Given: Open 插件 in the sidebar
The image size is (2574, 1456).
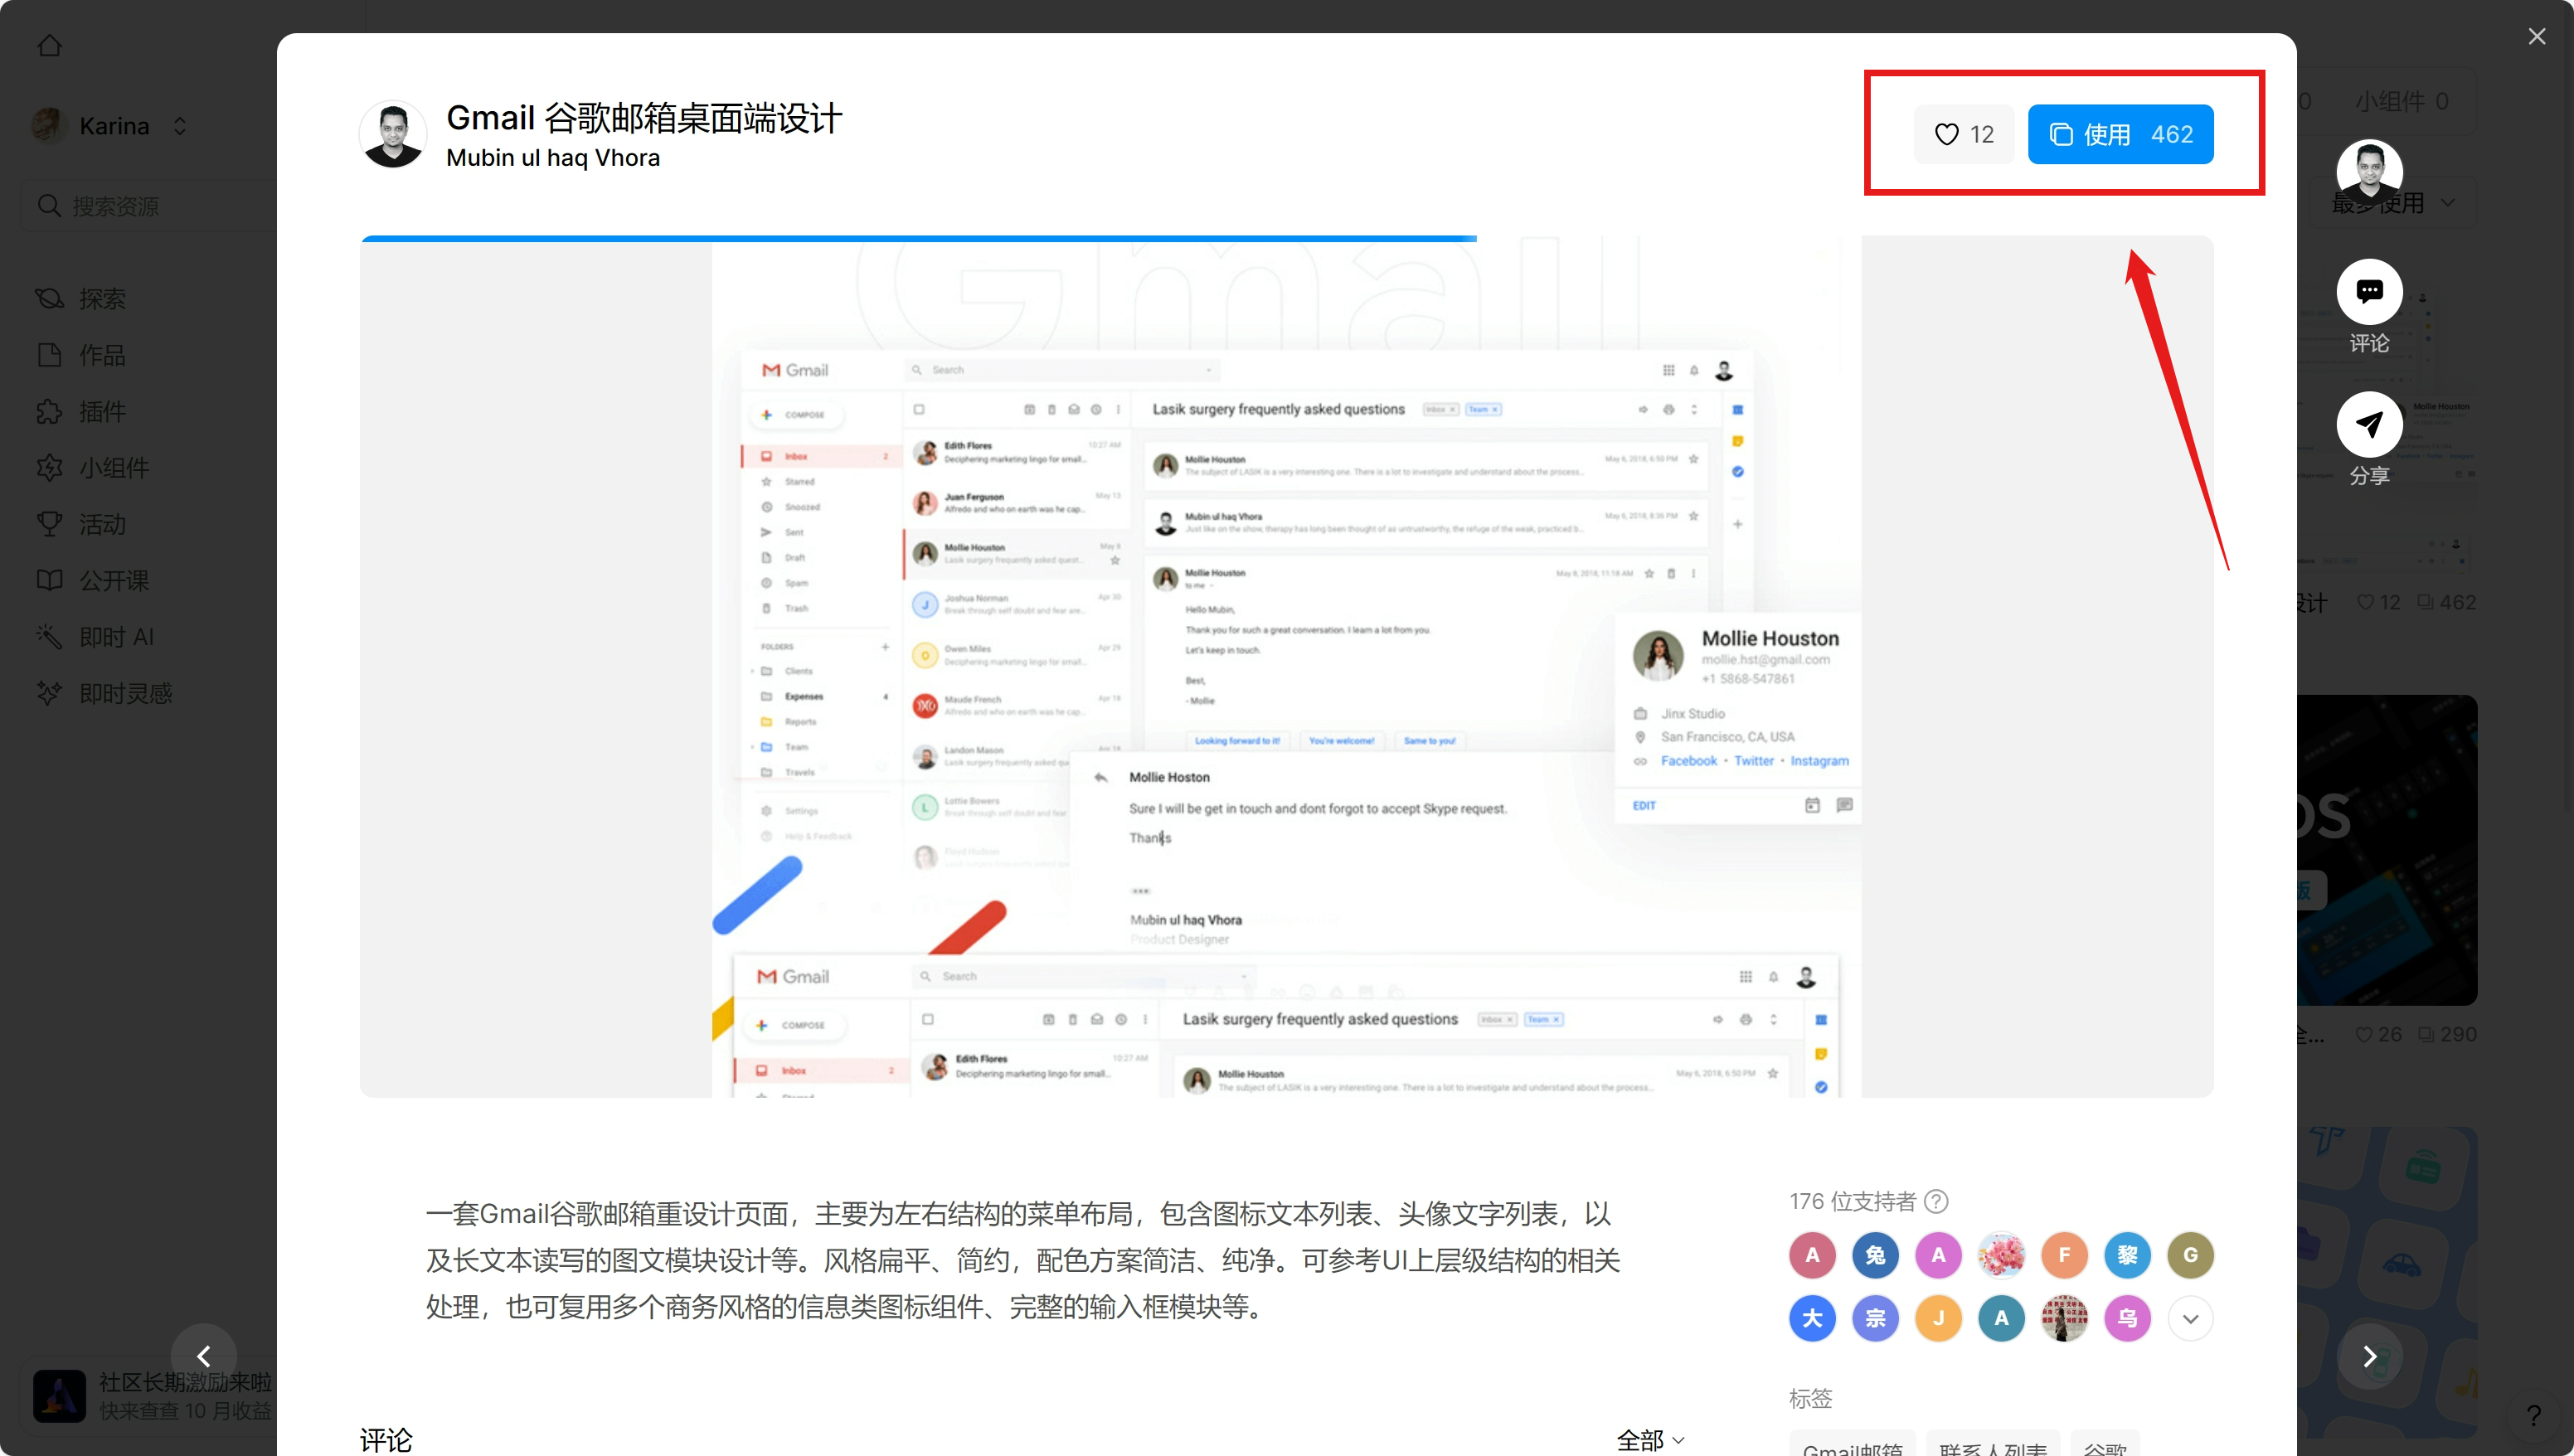Looking at the screenshot, I should pos(82,411).
